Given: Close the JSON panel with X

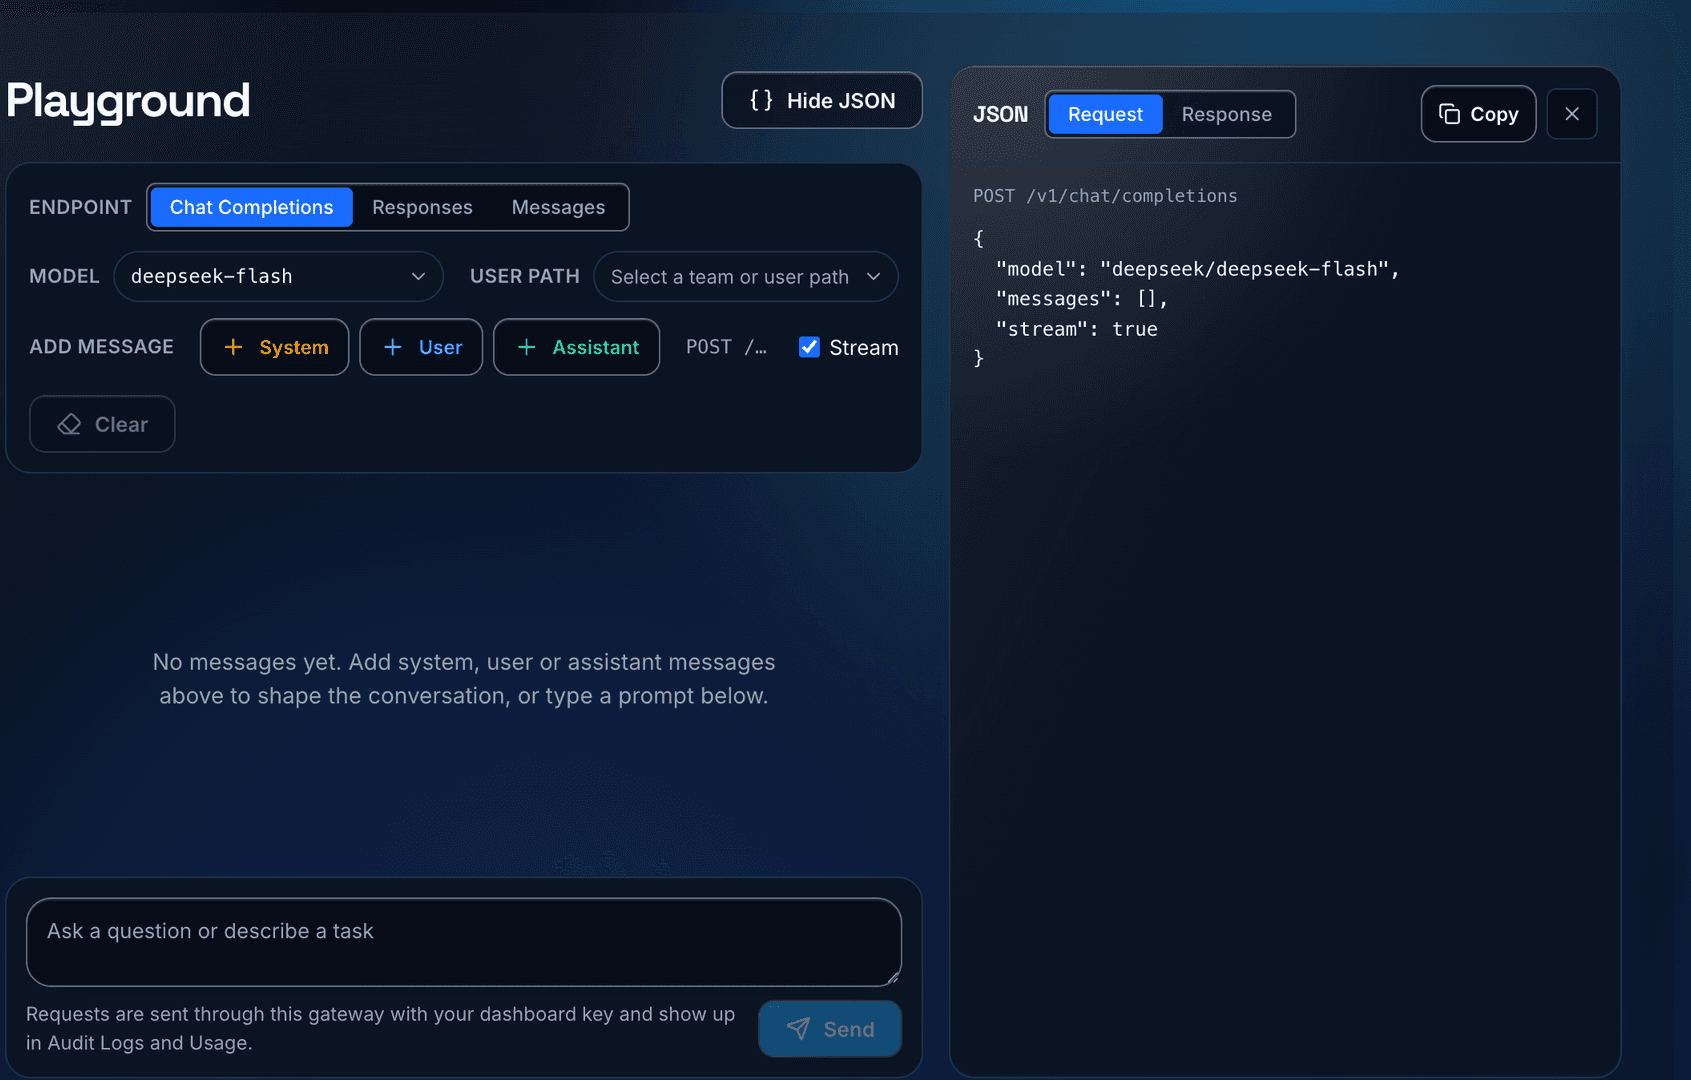Looking at the screenshot, I should pyautogui.click(x=1572, y=114).
